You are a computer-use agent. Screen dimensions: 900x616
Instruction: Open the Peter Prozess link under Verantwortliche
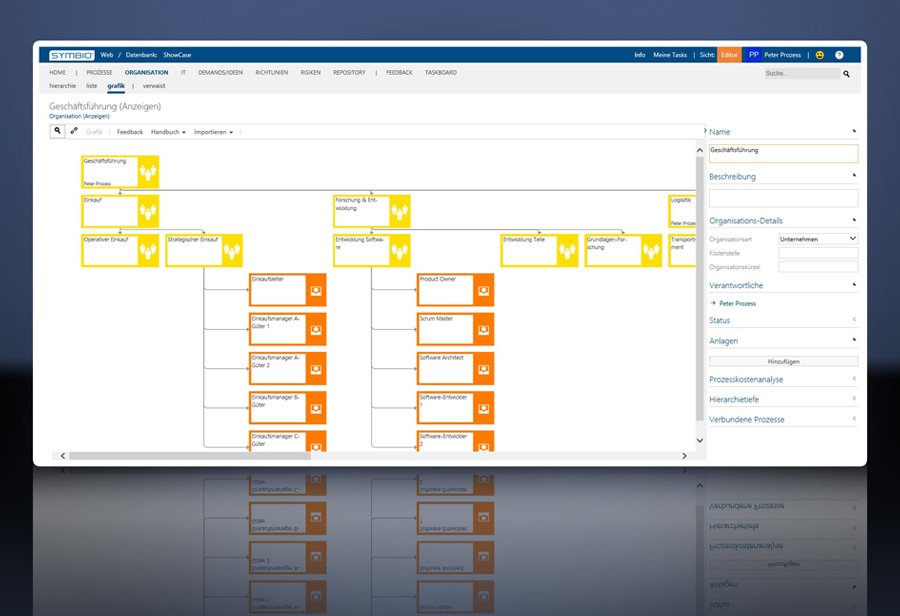[738, 303]
